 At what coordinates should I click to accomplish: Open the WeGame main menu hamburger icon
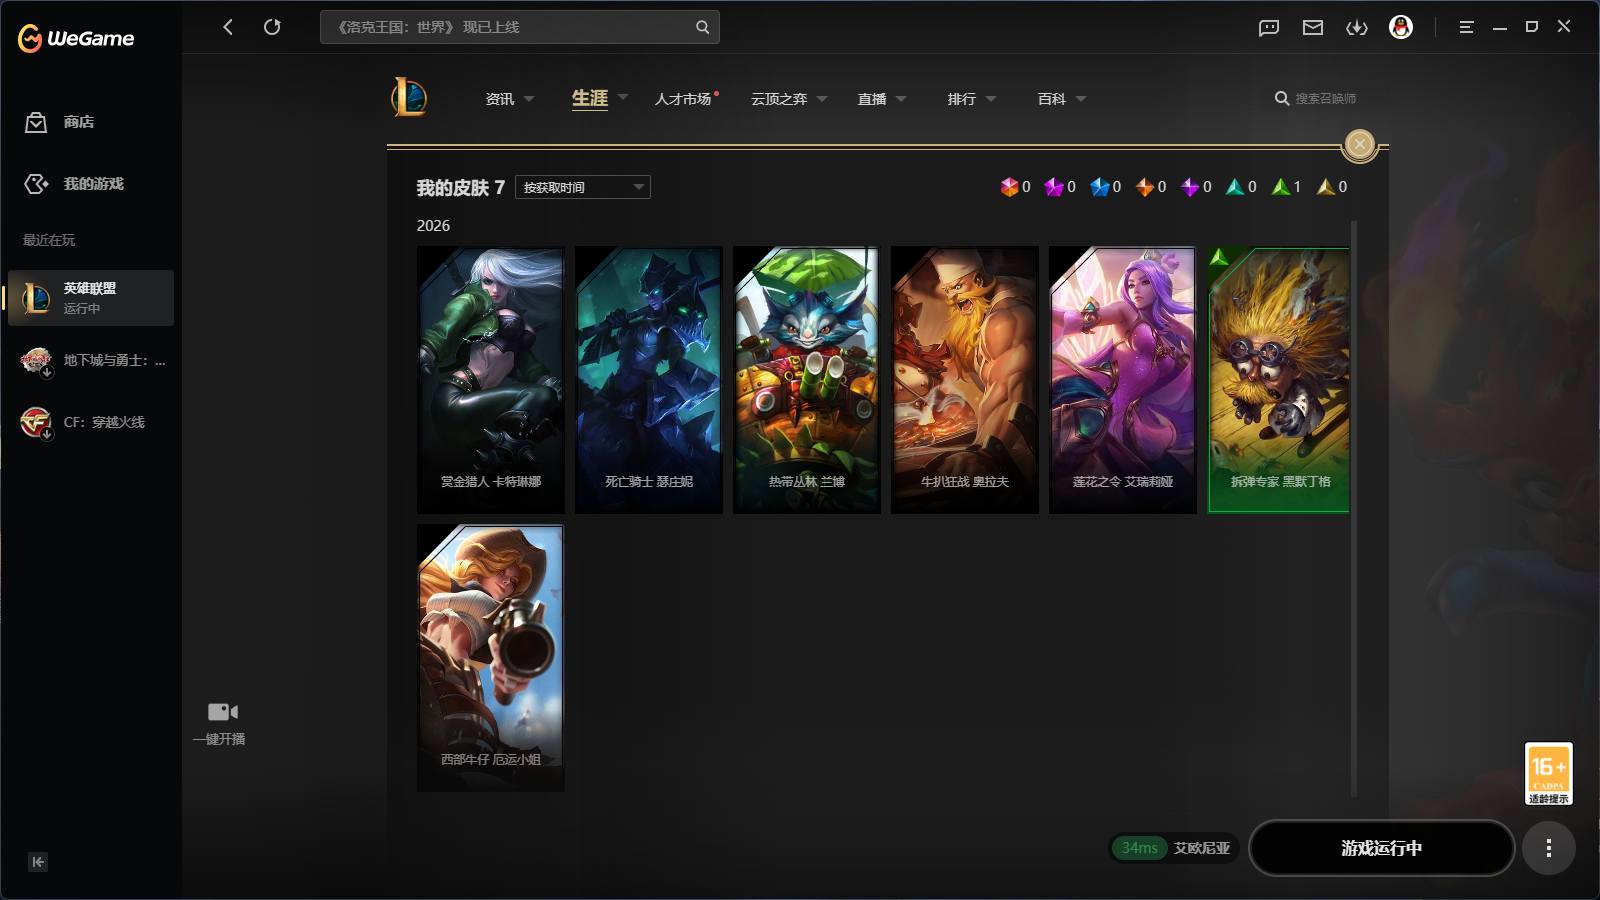point(1466,27)
